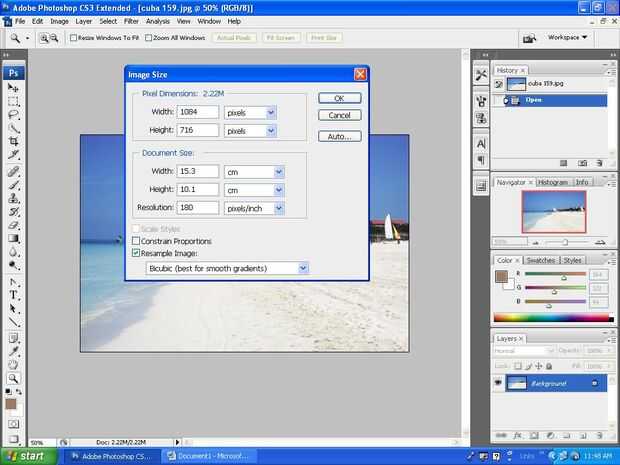Adjust the Navigator zoom slider

(x=565, y=242)
